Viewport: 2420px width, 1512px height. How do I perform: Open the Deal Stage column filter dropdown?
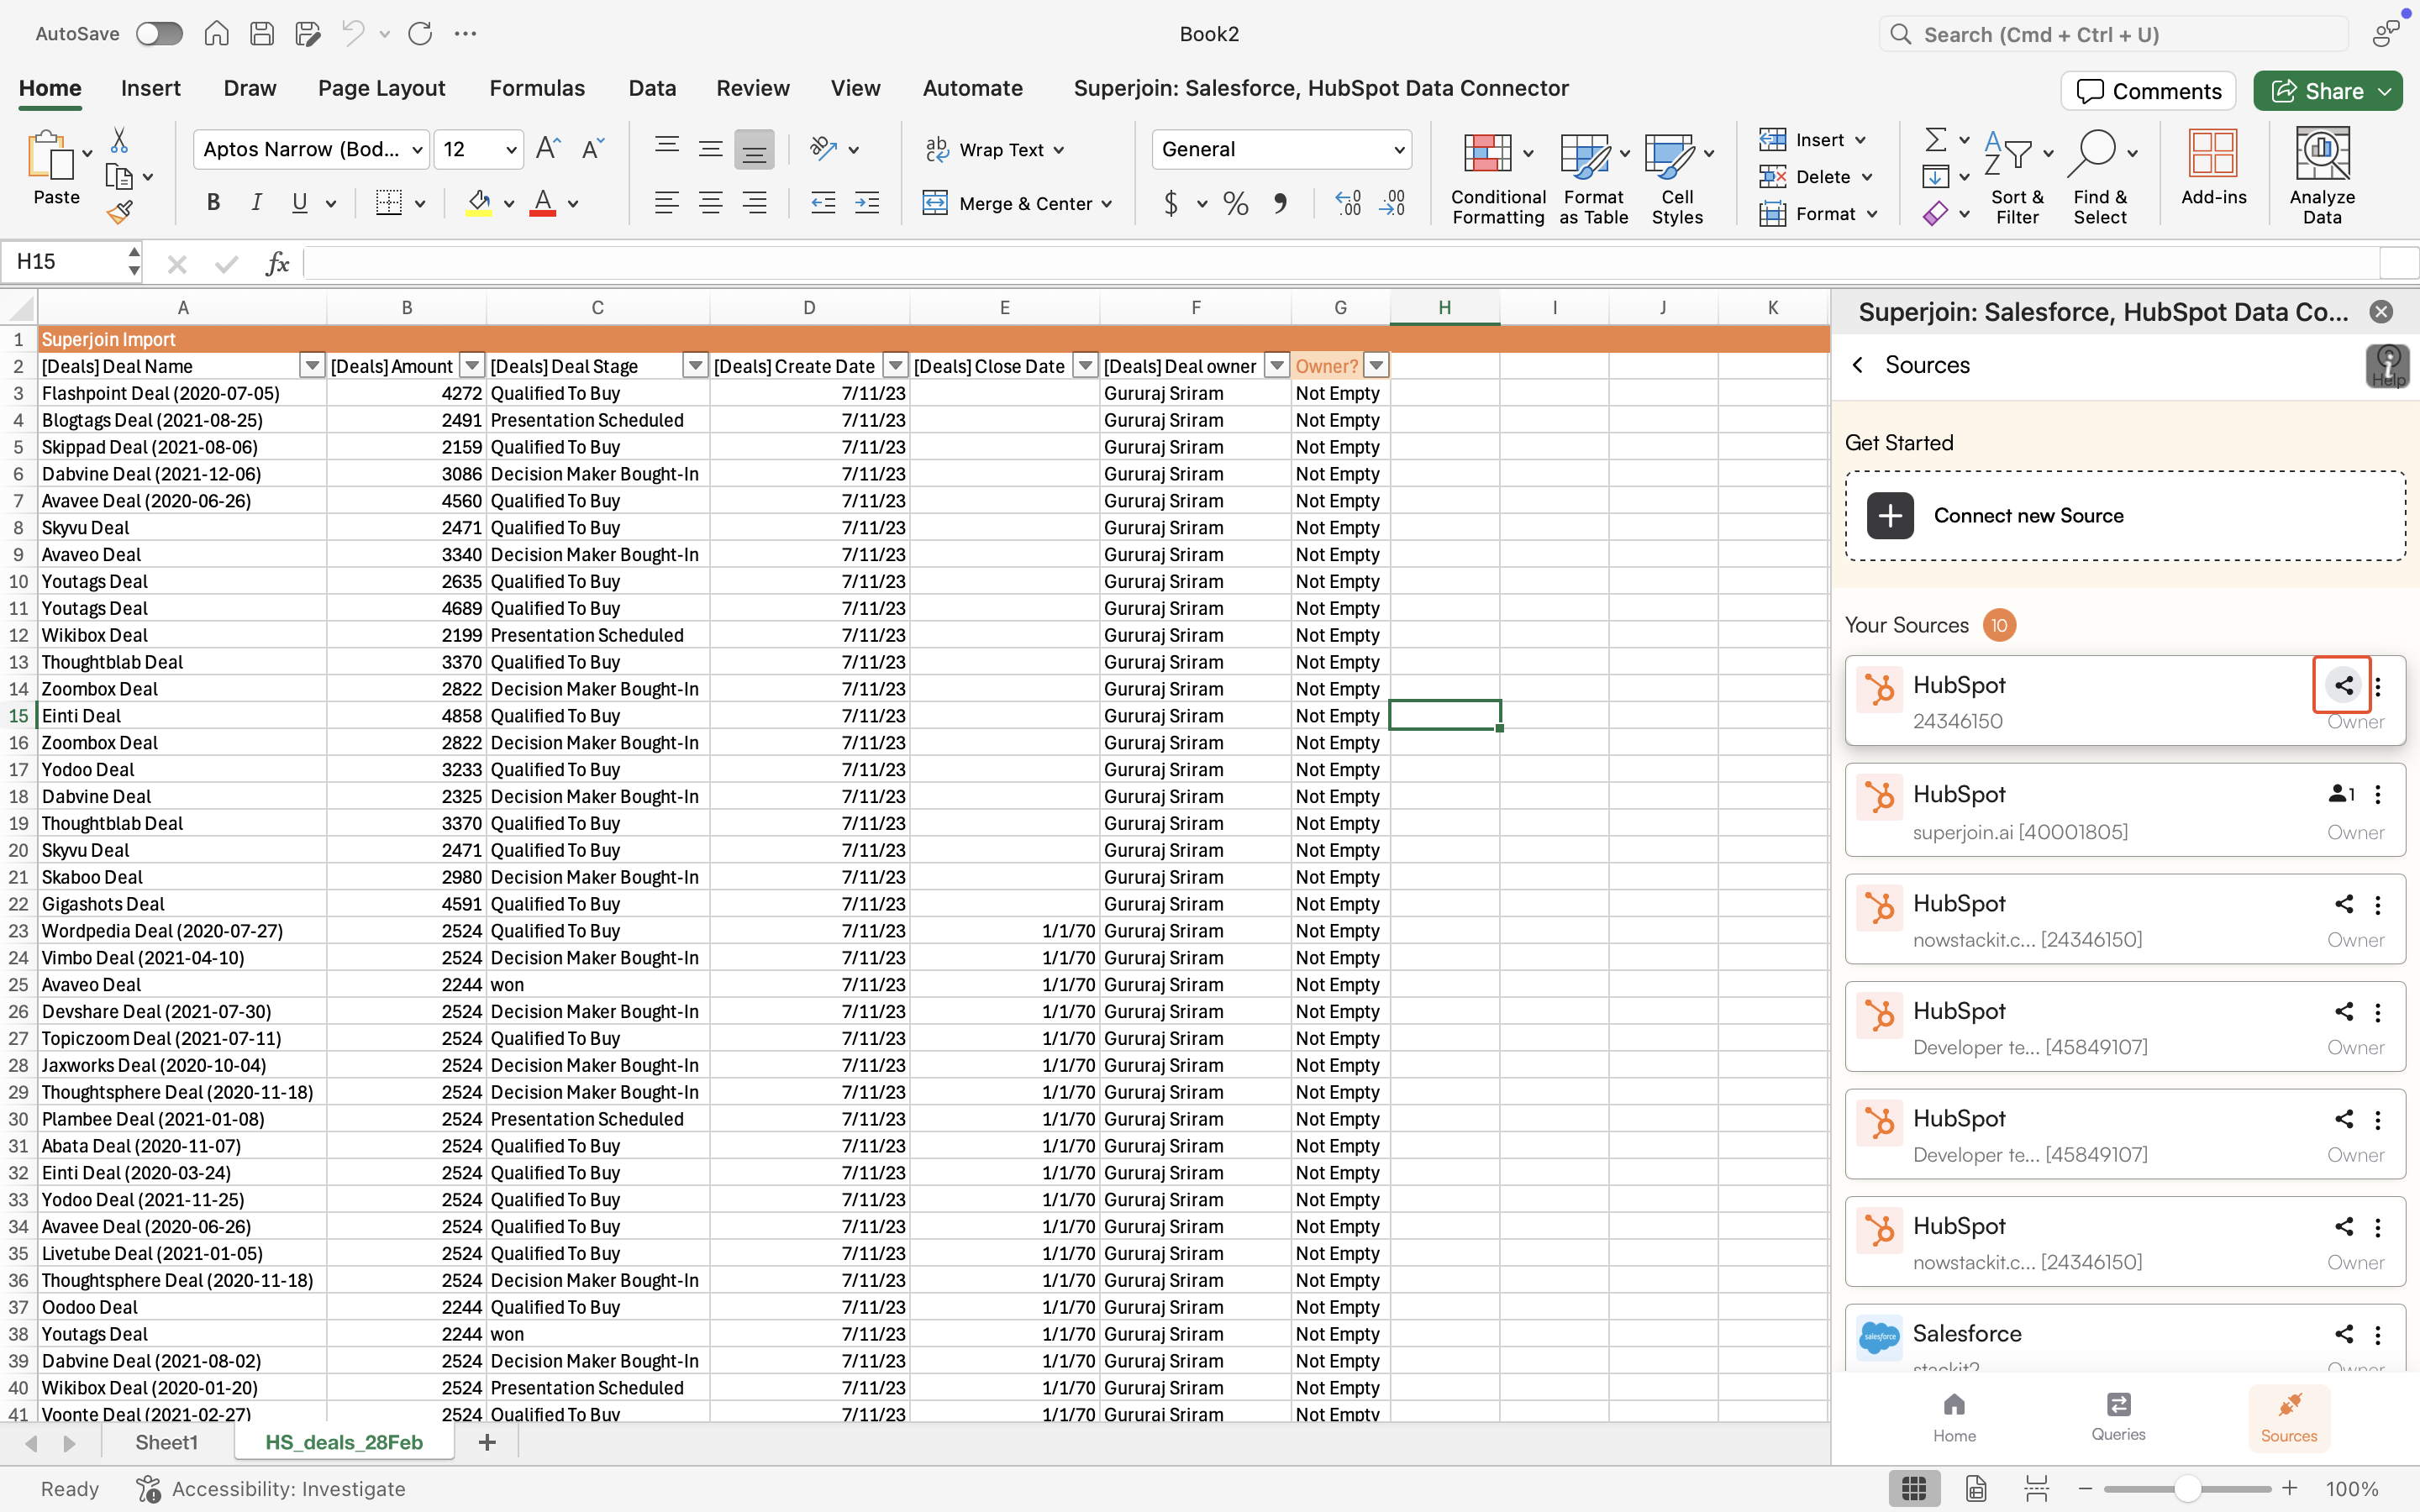(x=695, y=366)
